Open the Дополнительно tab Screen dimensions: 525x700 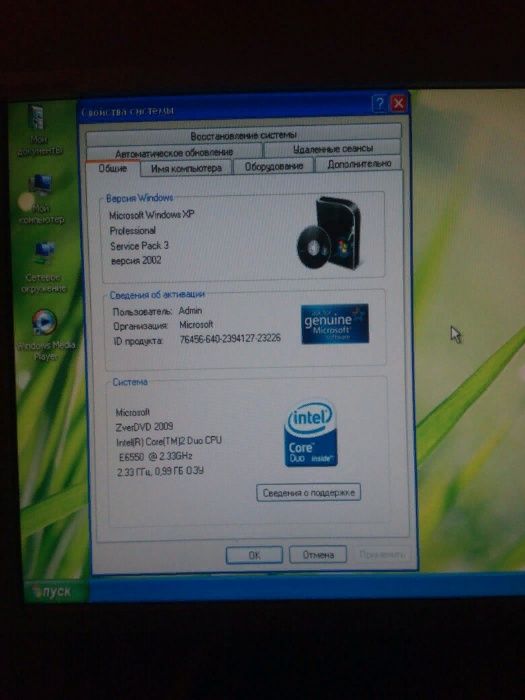click(x=359, y=164)
